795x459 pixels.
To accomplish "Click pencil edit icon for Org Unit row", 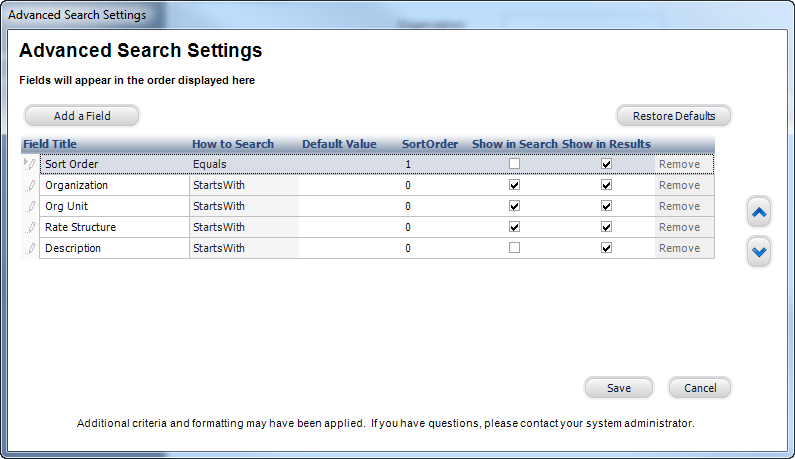I will click(30, 206).
